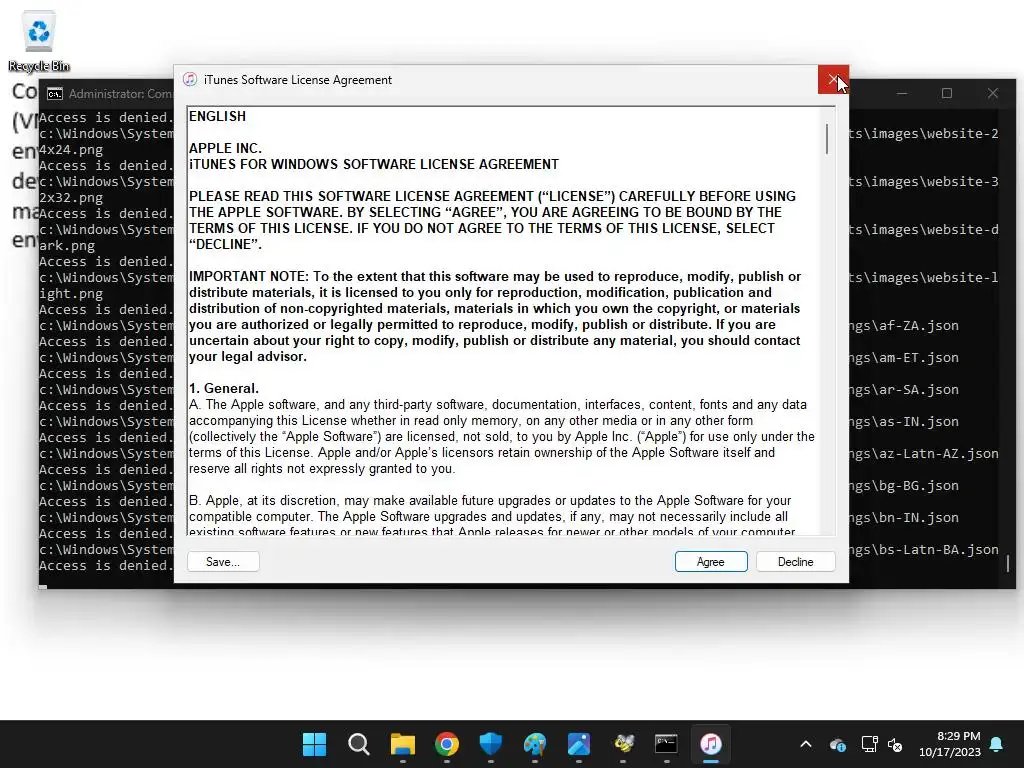Click "ngs\ar-SA.json" in Command Prompt
Screen dimensions: 1024x768
(904, 389)
